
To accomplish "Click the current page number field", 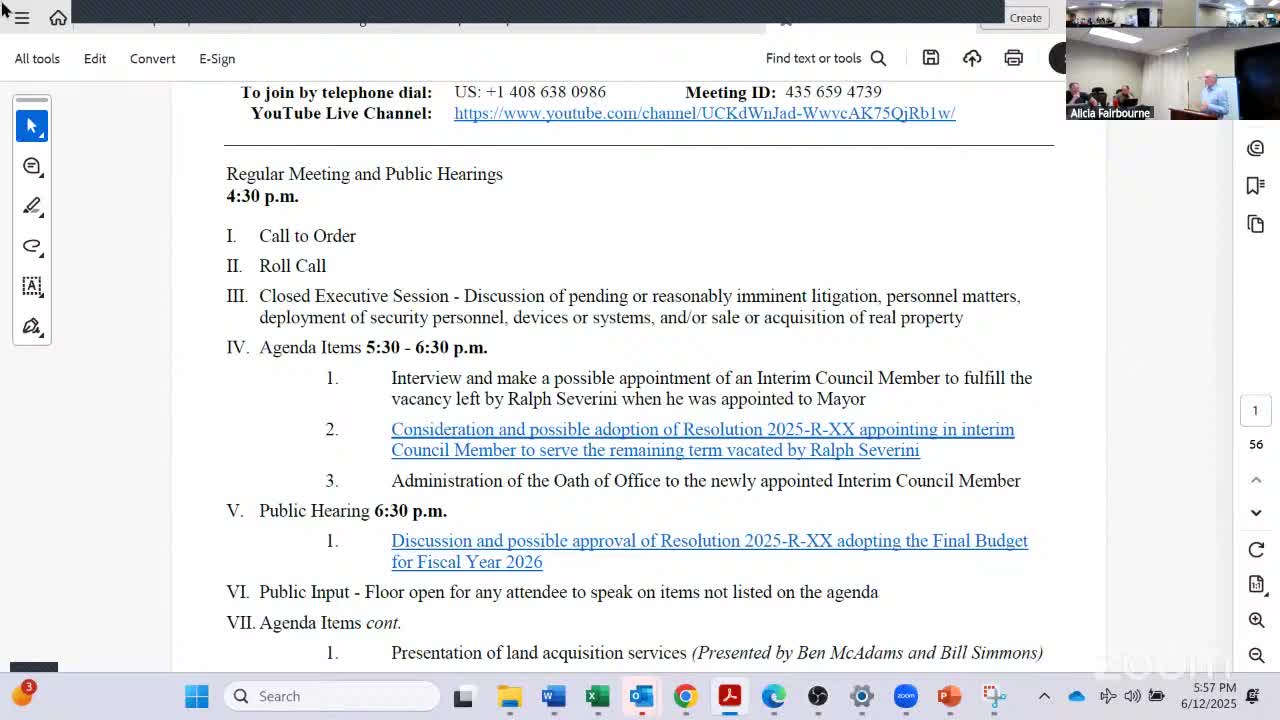I will click(x=1256, y=410).
